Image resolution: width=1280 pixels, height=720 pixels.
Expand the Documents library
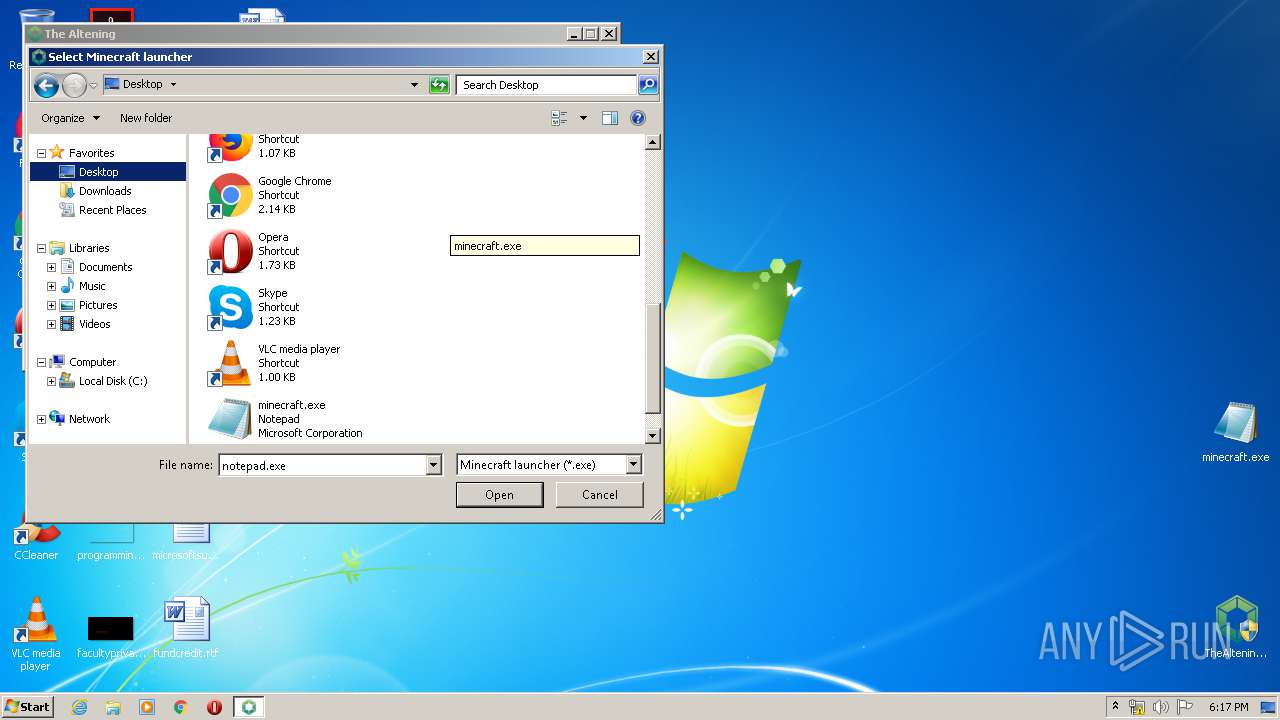point(51,267)
